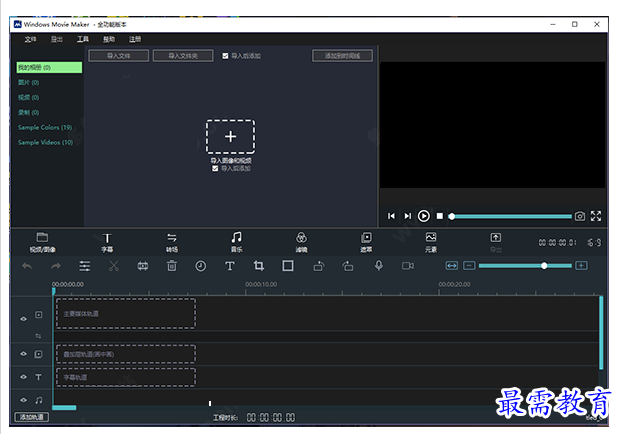Open the Subtitle (T) tab
The image size is (620, 434).
point(107,242)
